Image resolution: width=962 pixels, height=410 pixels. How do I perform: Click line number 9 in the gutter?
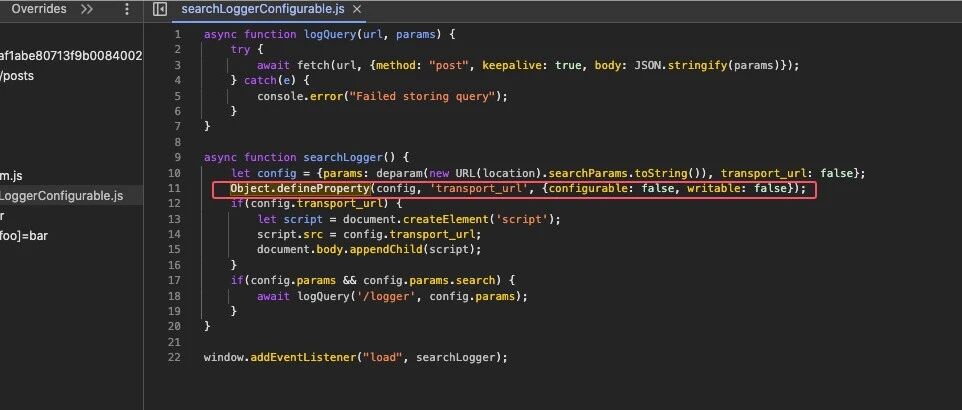point(177,158)
